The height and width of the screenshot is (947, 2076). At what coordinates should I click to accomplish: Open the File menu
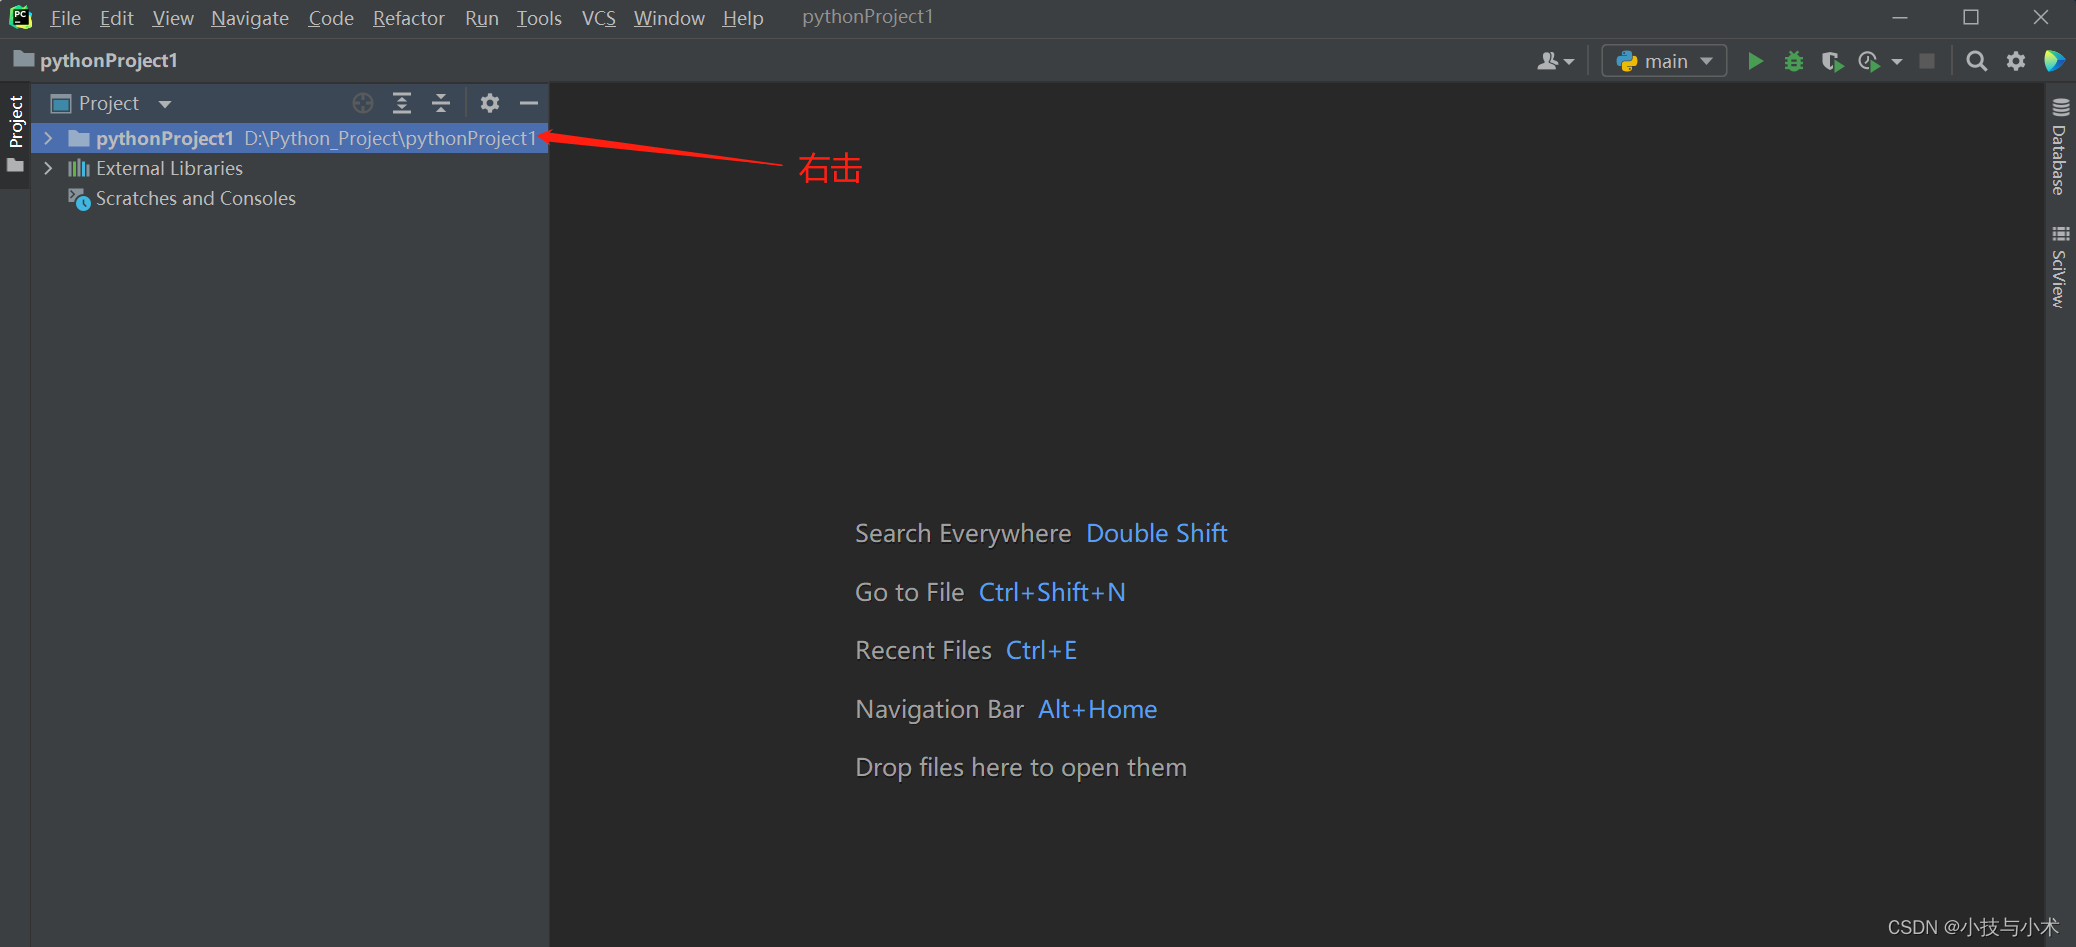[65, 18]
